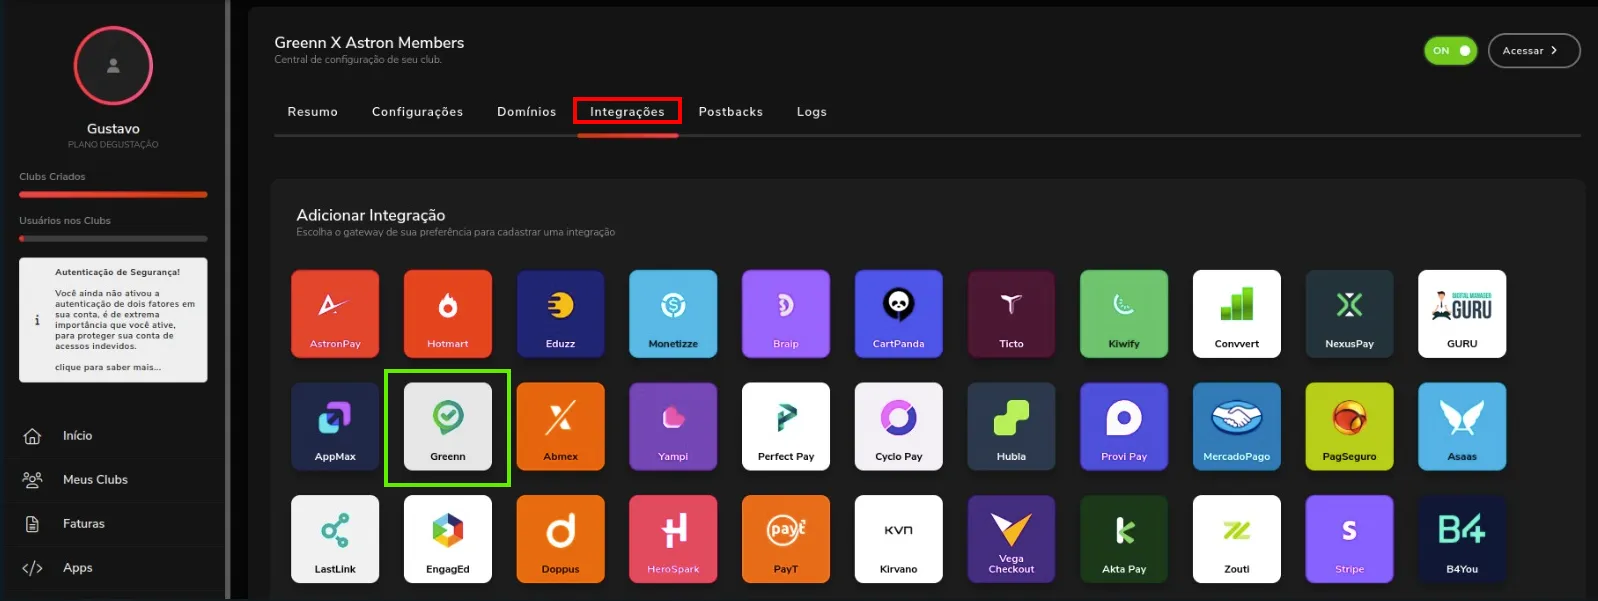This screenshot has width=1598, height=601.
Task: Click the 'Adicionar Integração' heading
Action: click(x=371, y=215)
